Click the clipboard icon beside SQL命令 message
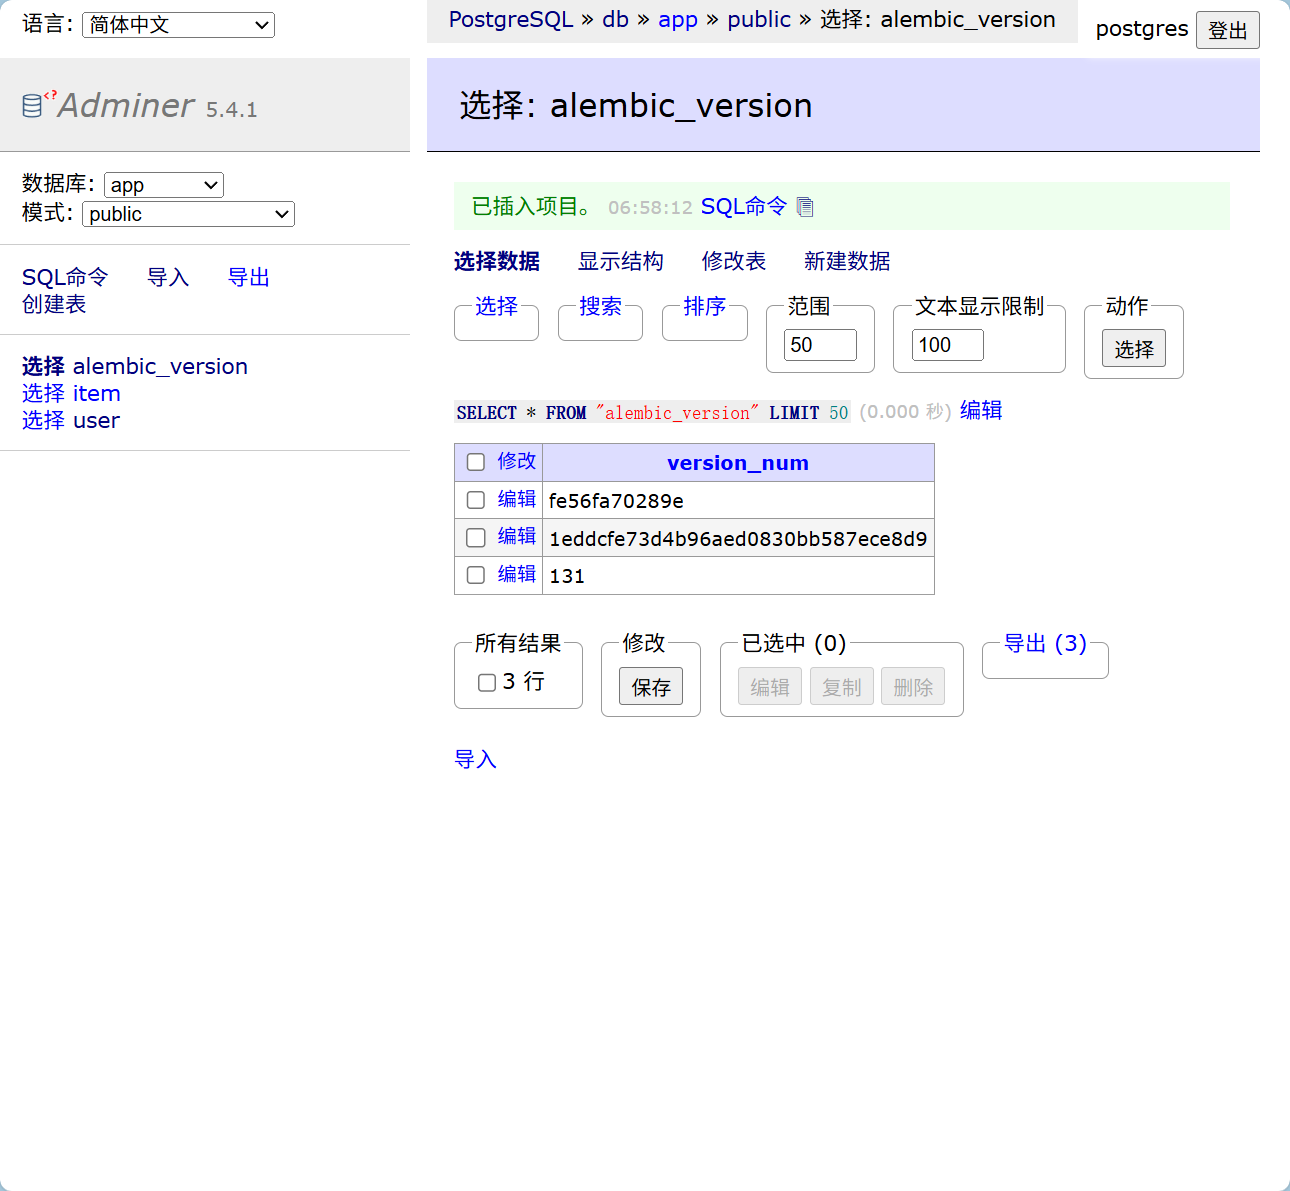This screenshot has width=1290, height=1191. tap(805, 206)
